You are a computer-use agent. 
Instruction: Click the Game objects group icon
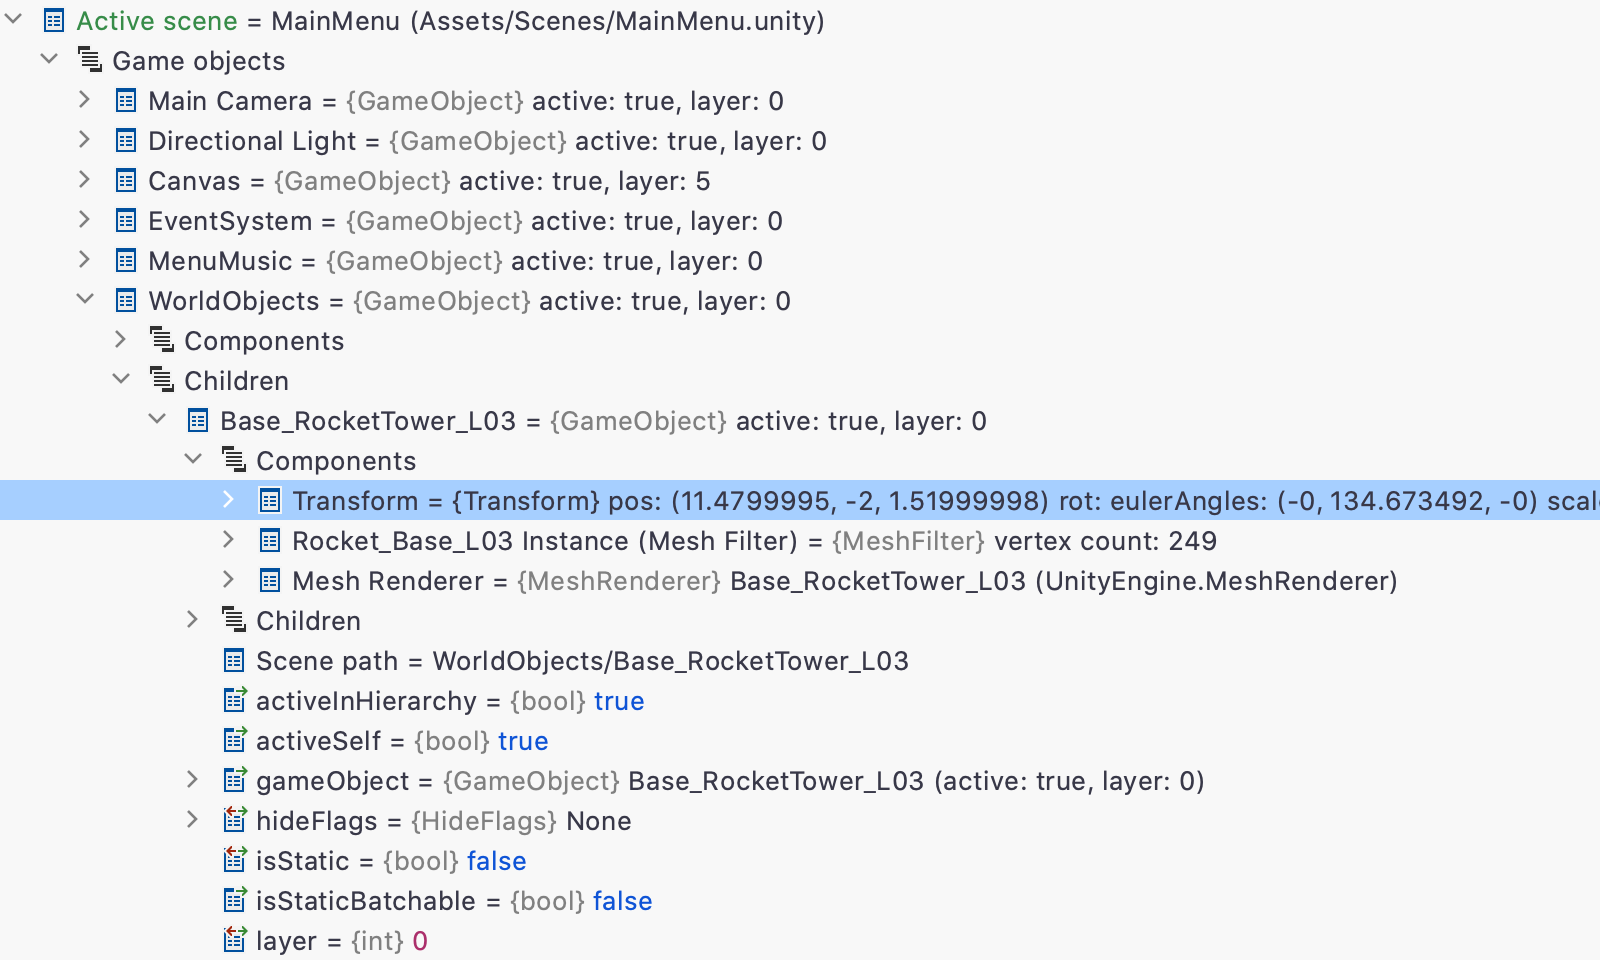(x=90, y=60)
